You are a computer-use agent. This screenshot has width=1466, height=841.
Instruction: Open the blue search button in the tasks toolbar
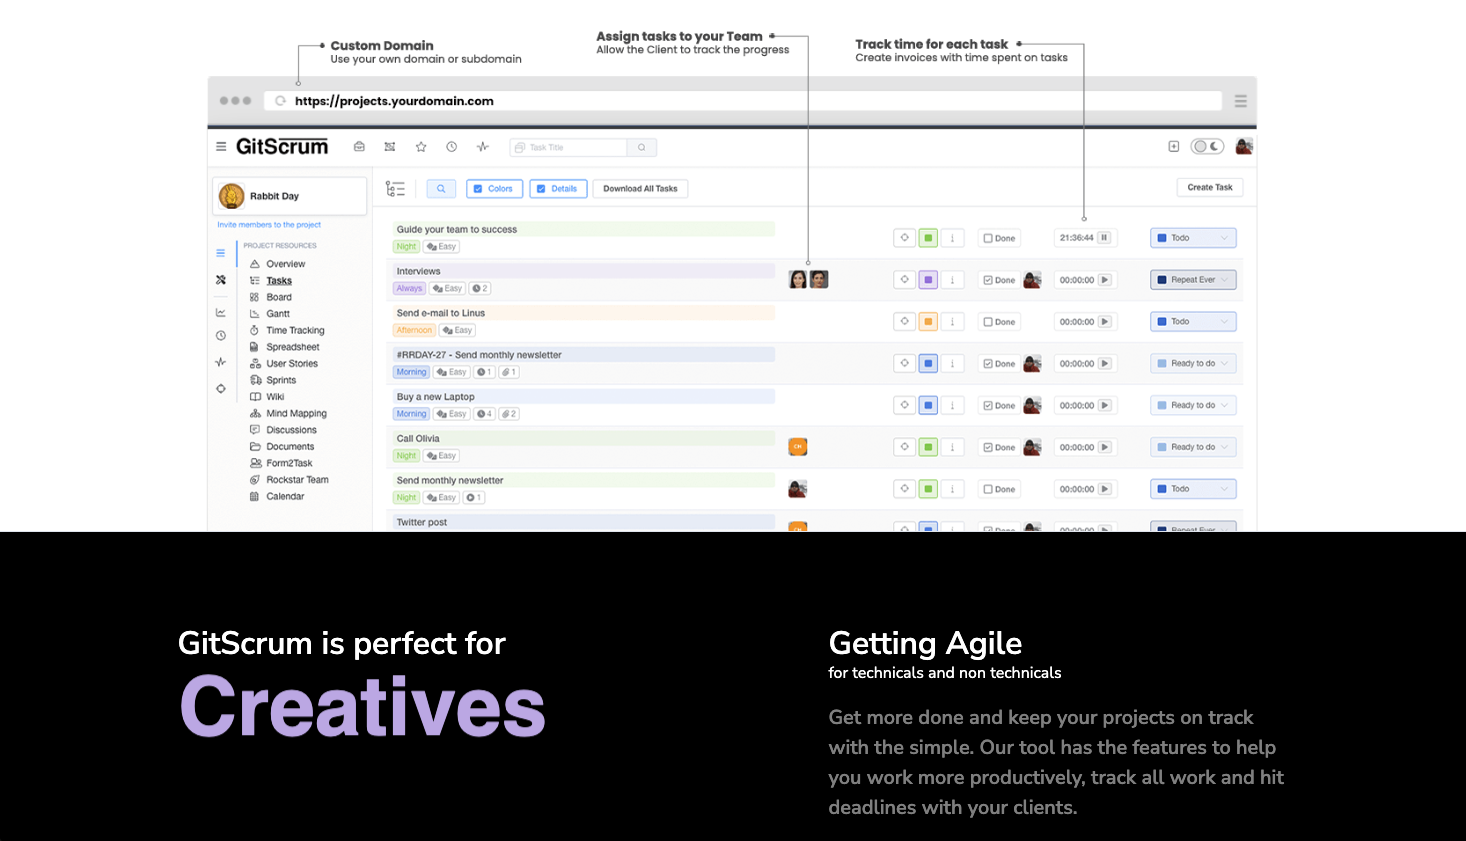coord(441,188)
